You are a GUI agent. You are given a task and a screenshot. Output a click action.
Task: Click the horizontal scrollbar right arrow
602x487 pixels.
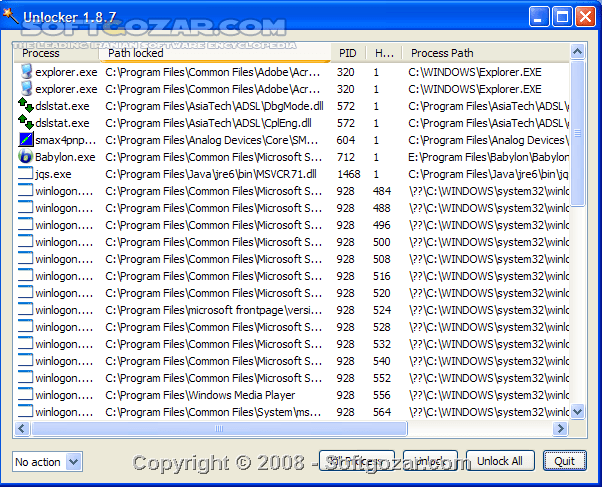click(561, 428)
